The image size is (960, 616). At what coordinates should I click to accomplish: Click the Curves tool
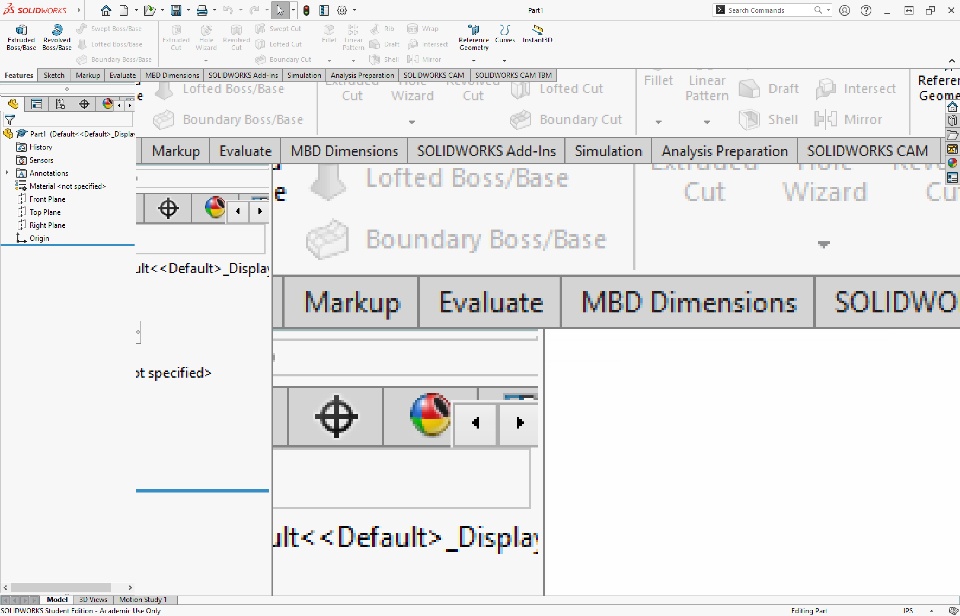504,34
